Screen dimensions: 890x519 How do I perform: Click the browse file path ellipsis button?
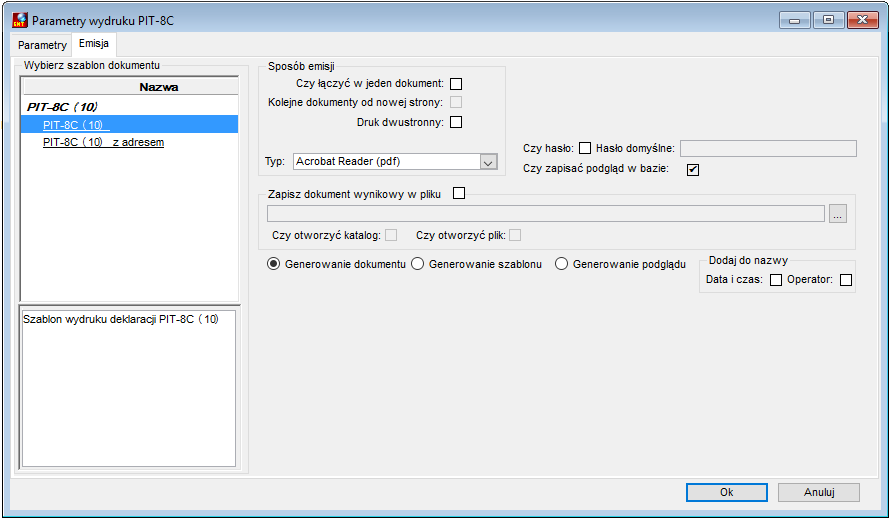point(838,214)
